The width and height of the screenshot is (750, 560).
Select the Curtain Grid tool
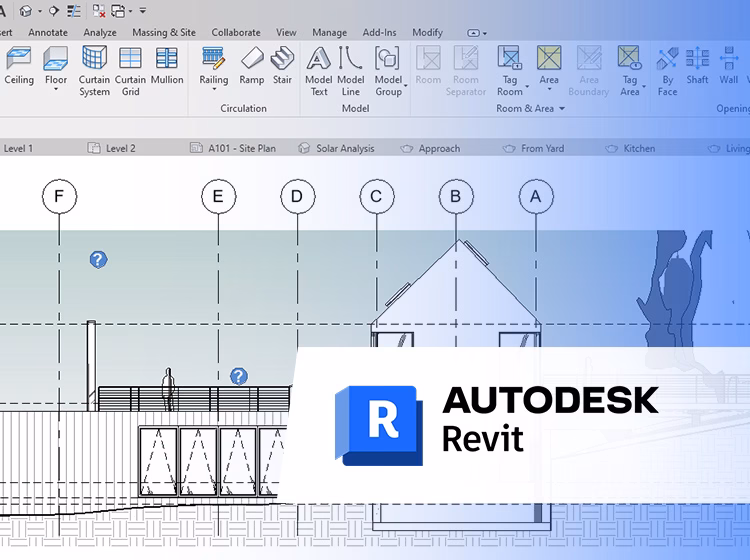click(130, 68)
